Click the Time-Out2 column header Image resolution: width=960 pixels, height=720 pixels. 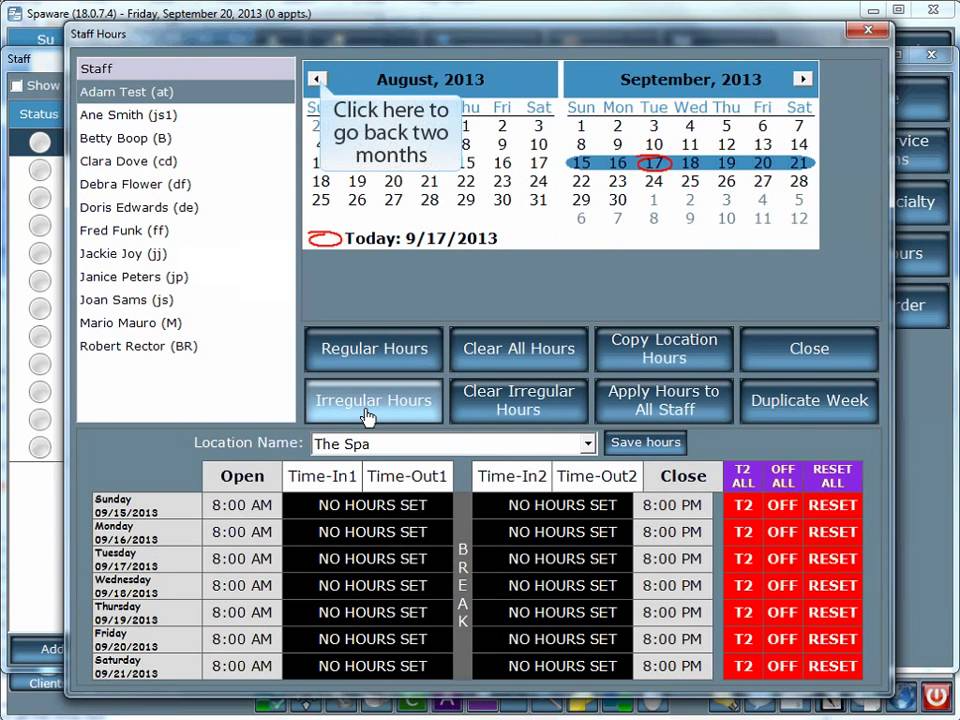point(597,476)
